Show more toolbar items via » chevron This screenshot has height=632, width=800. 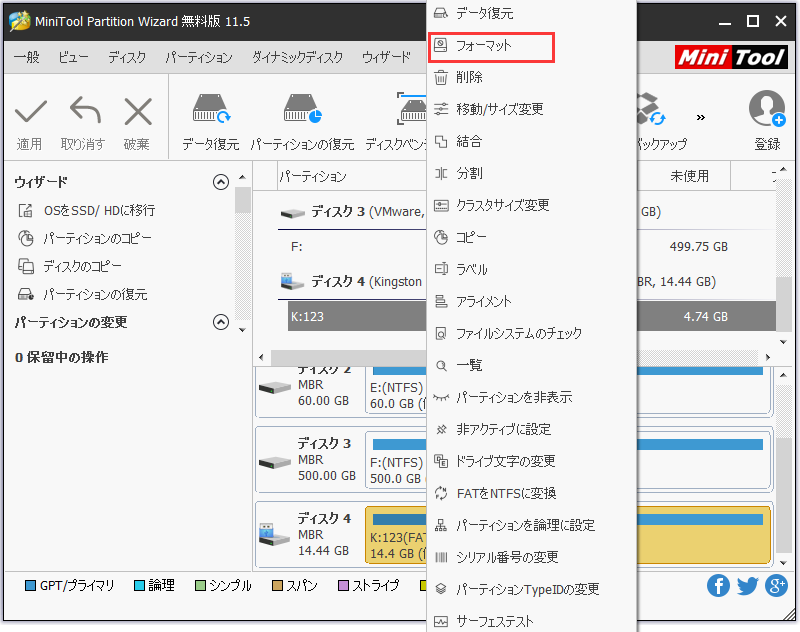(701, 117)
